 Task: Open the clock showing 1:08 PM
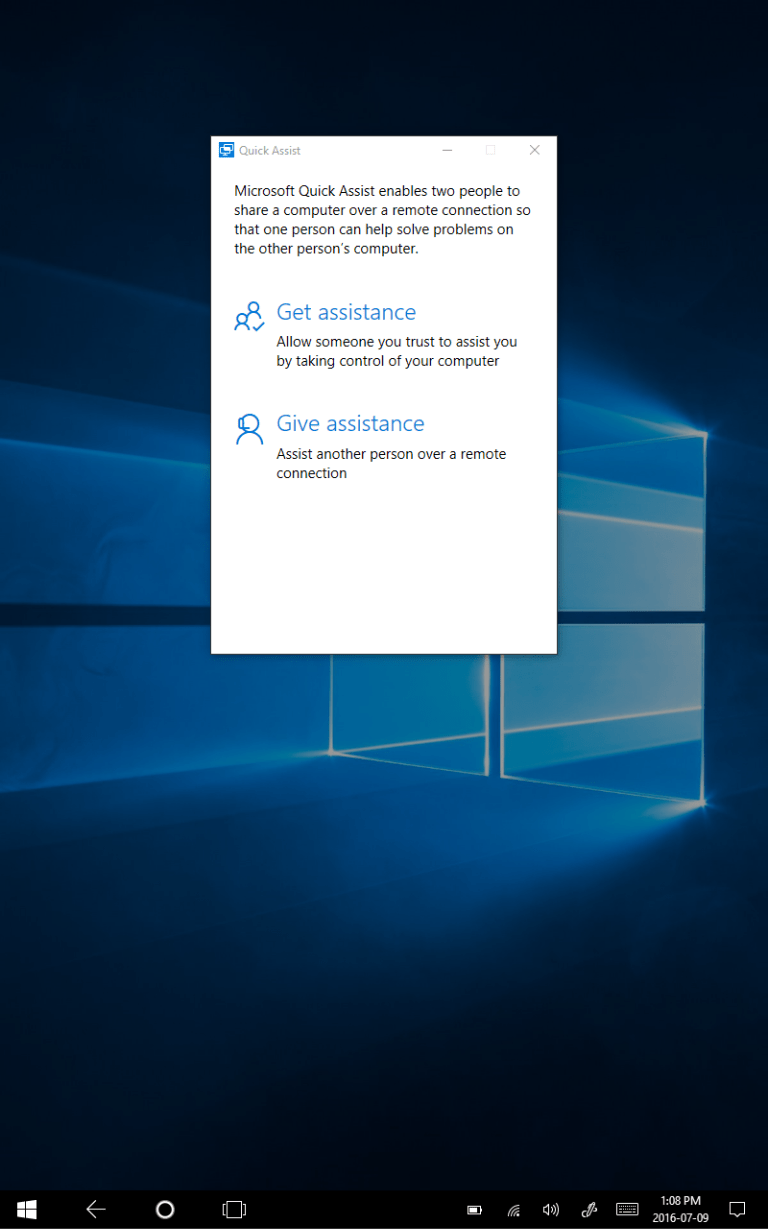click(x=681, y=1209)
